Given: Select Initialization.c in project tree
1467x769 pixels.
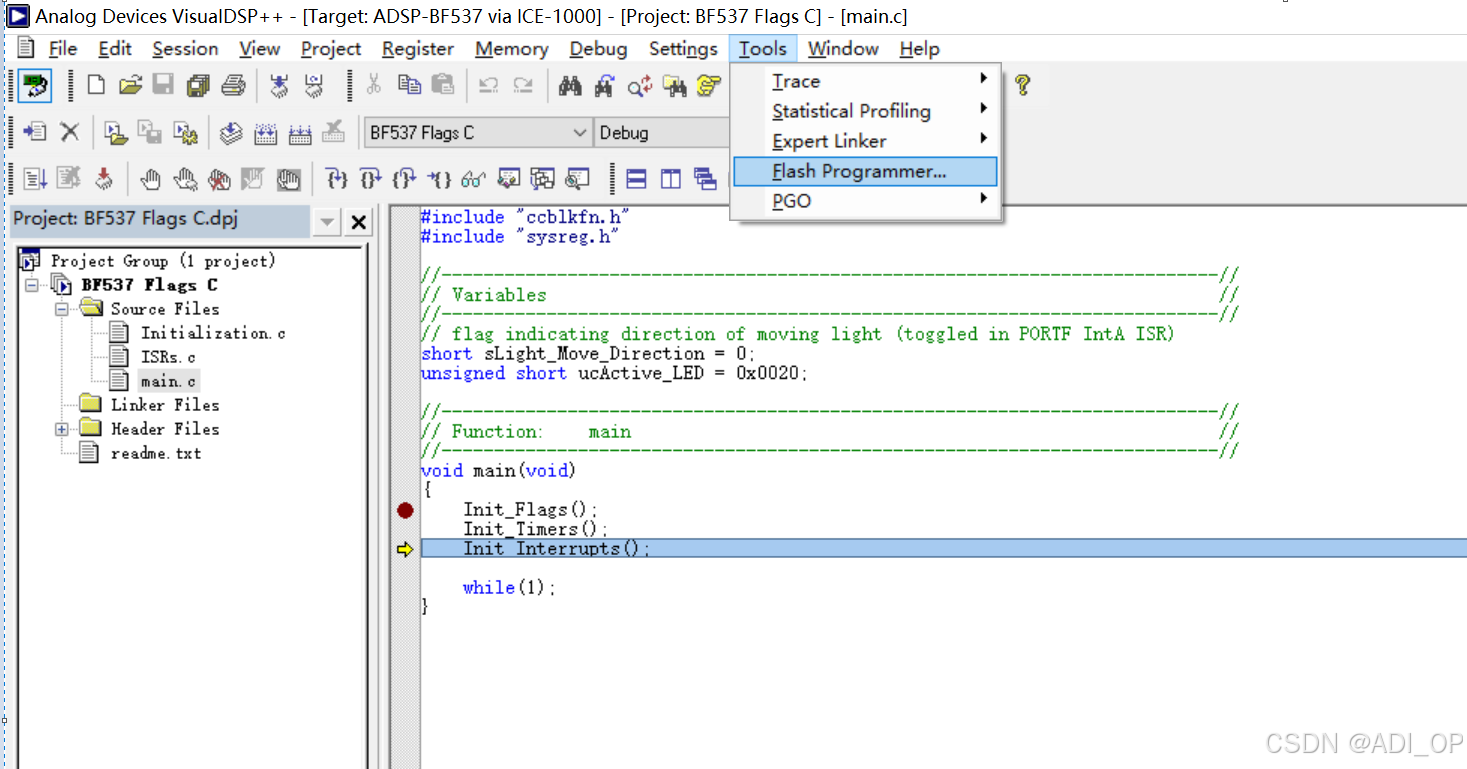Looking at the screenshot, I should coord(213,333).
